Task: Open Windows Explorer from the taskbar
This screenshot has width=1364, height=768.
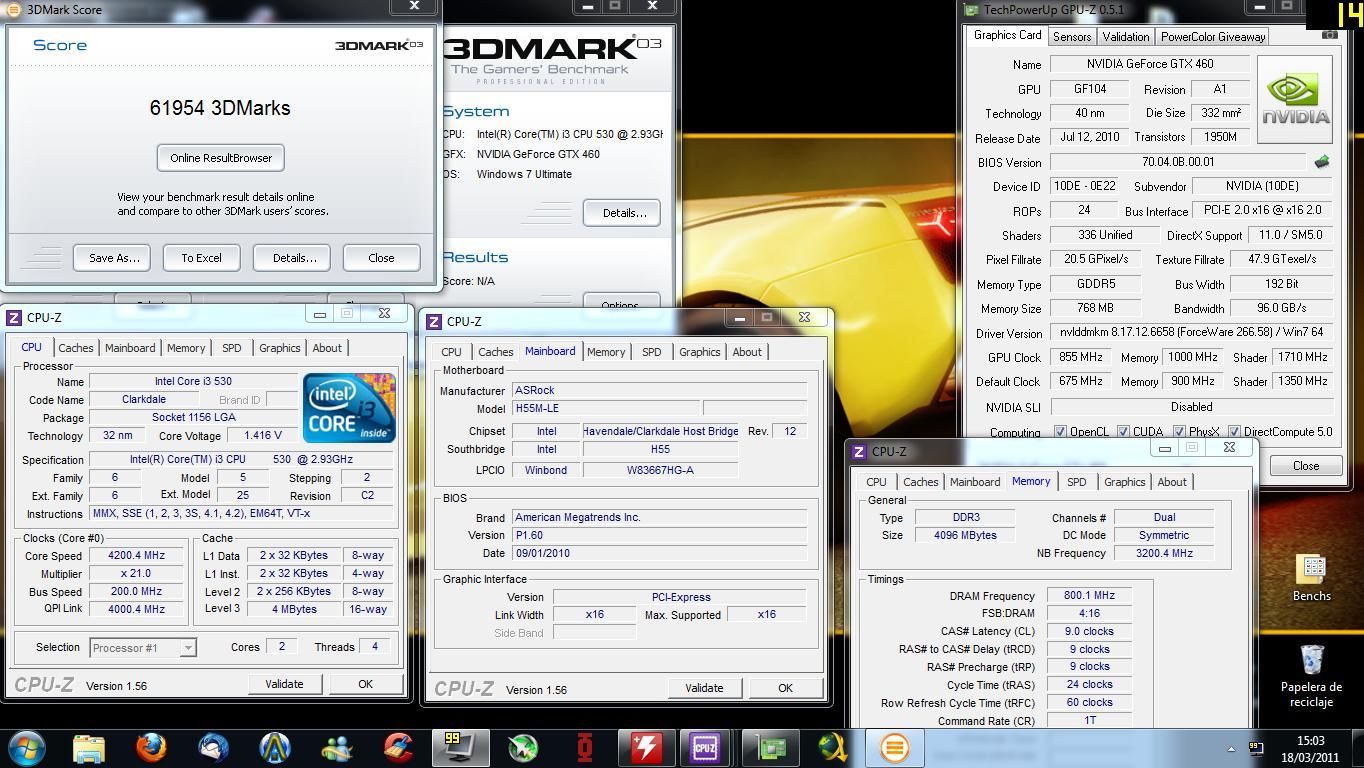Action: [x=89, y=747]
